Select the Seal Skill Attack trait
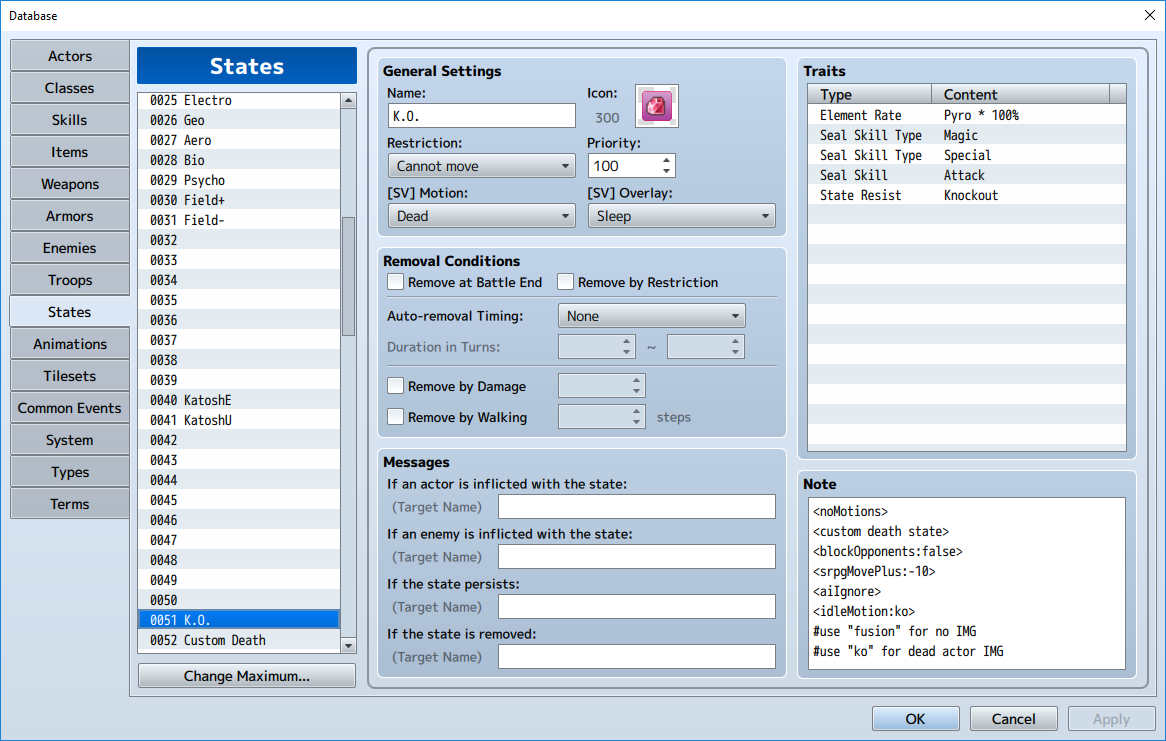Screen dimensions: 1166x741 967,176
